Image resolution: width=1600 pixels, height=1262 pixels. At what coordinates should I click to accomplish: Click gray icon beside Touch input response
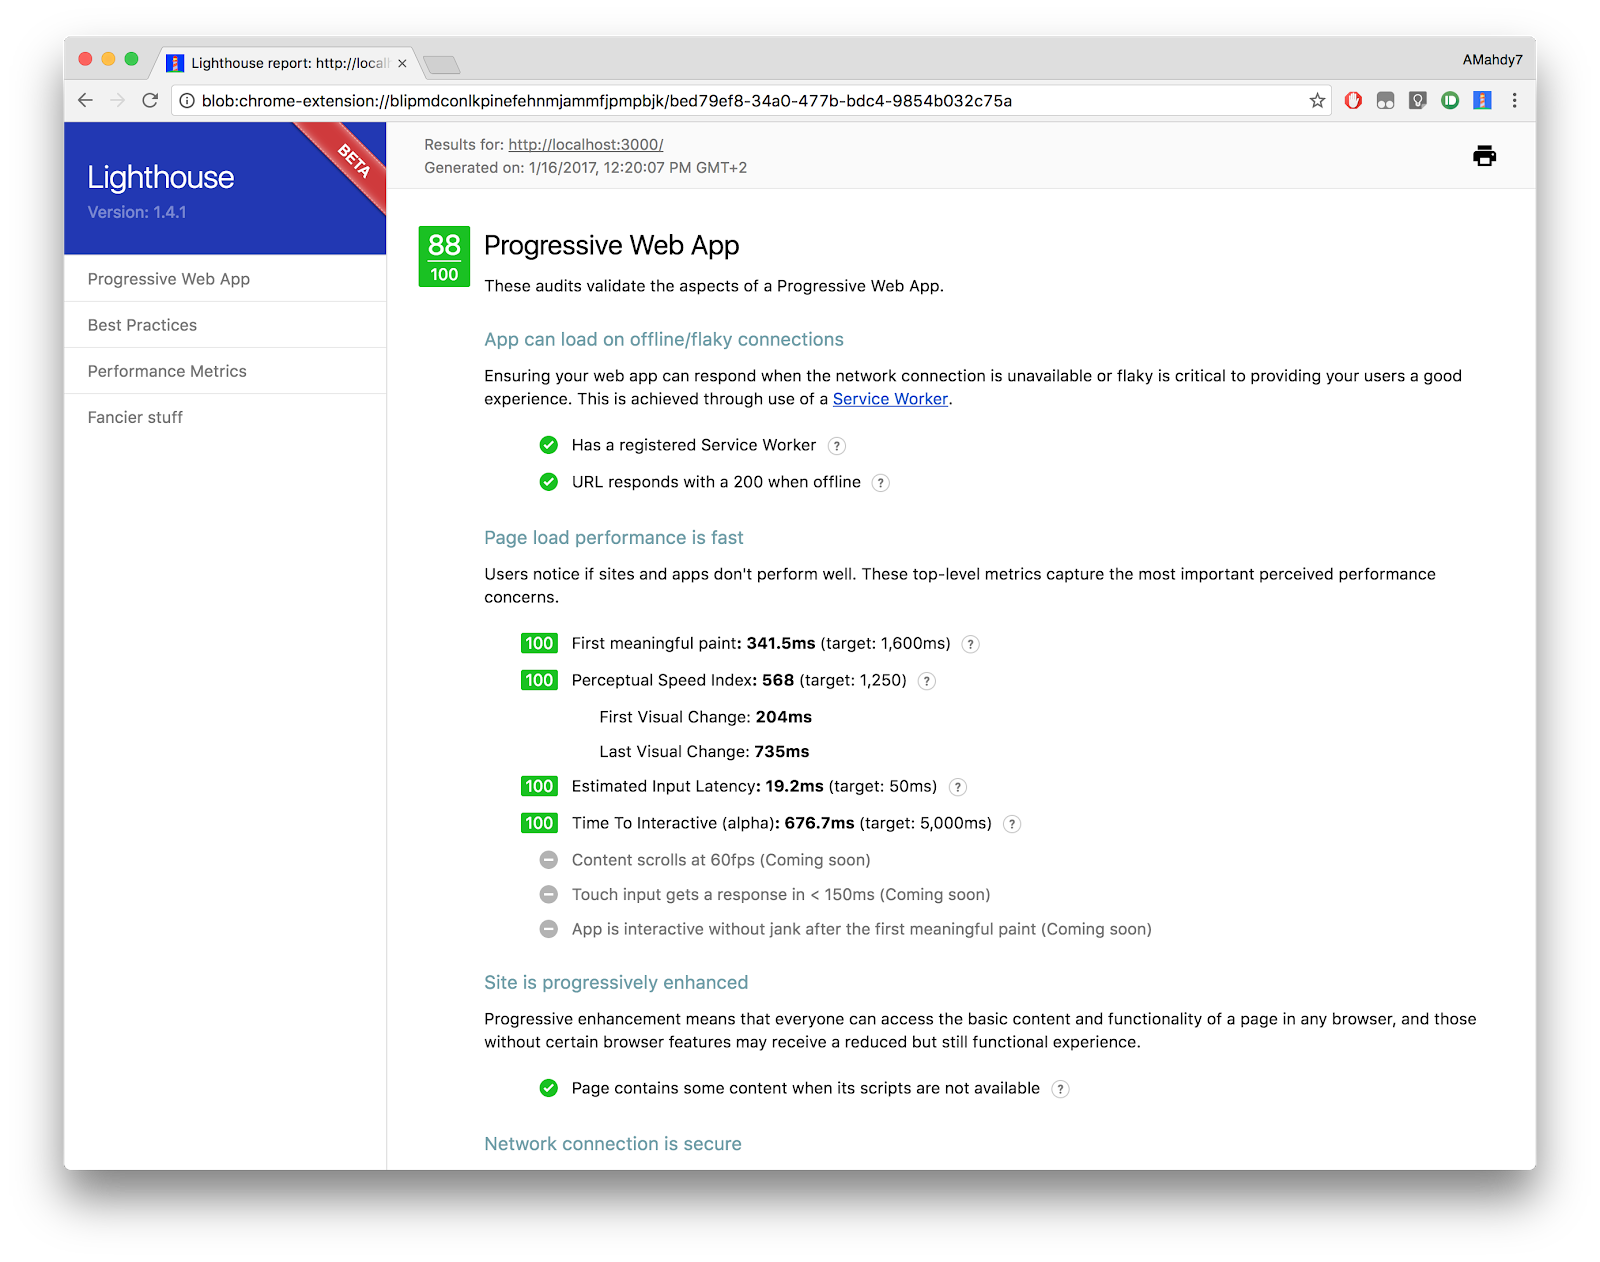point(548,894)
